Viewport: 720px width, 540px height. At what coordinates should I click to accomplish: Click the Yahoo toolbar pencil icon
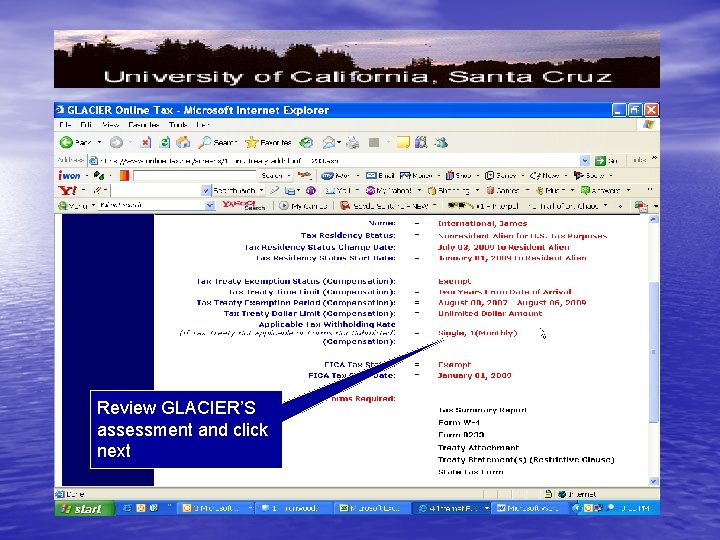coord(97,190)
